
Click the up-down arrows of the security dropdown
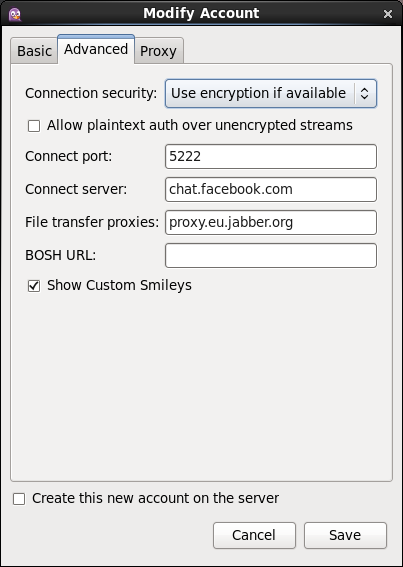point(365,94)
